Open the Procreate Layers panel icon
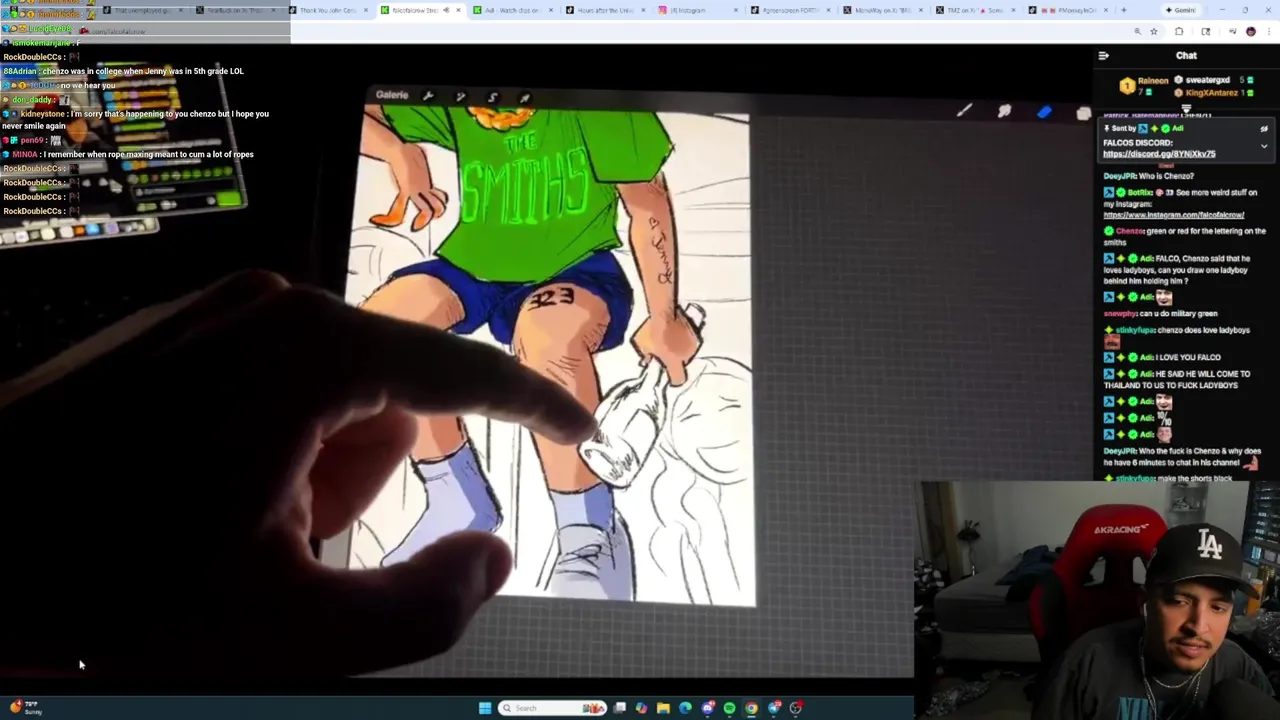Viewport: 1280px width, 720px height. pos(1084,113)
